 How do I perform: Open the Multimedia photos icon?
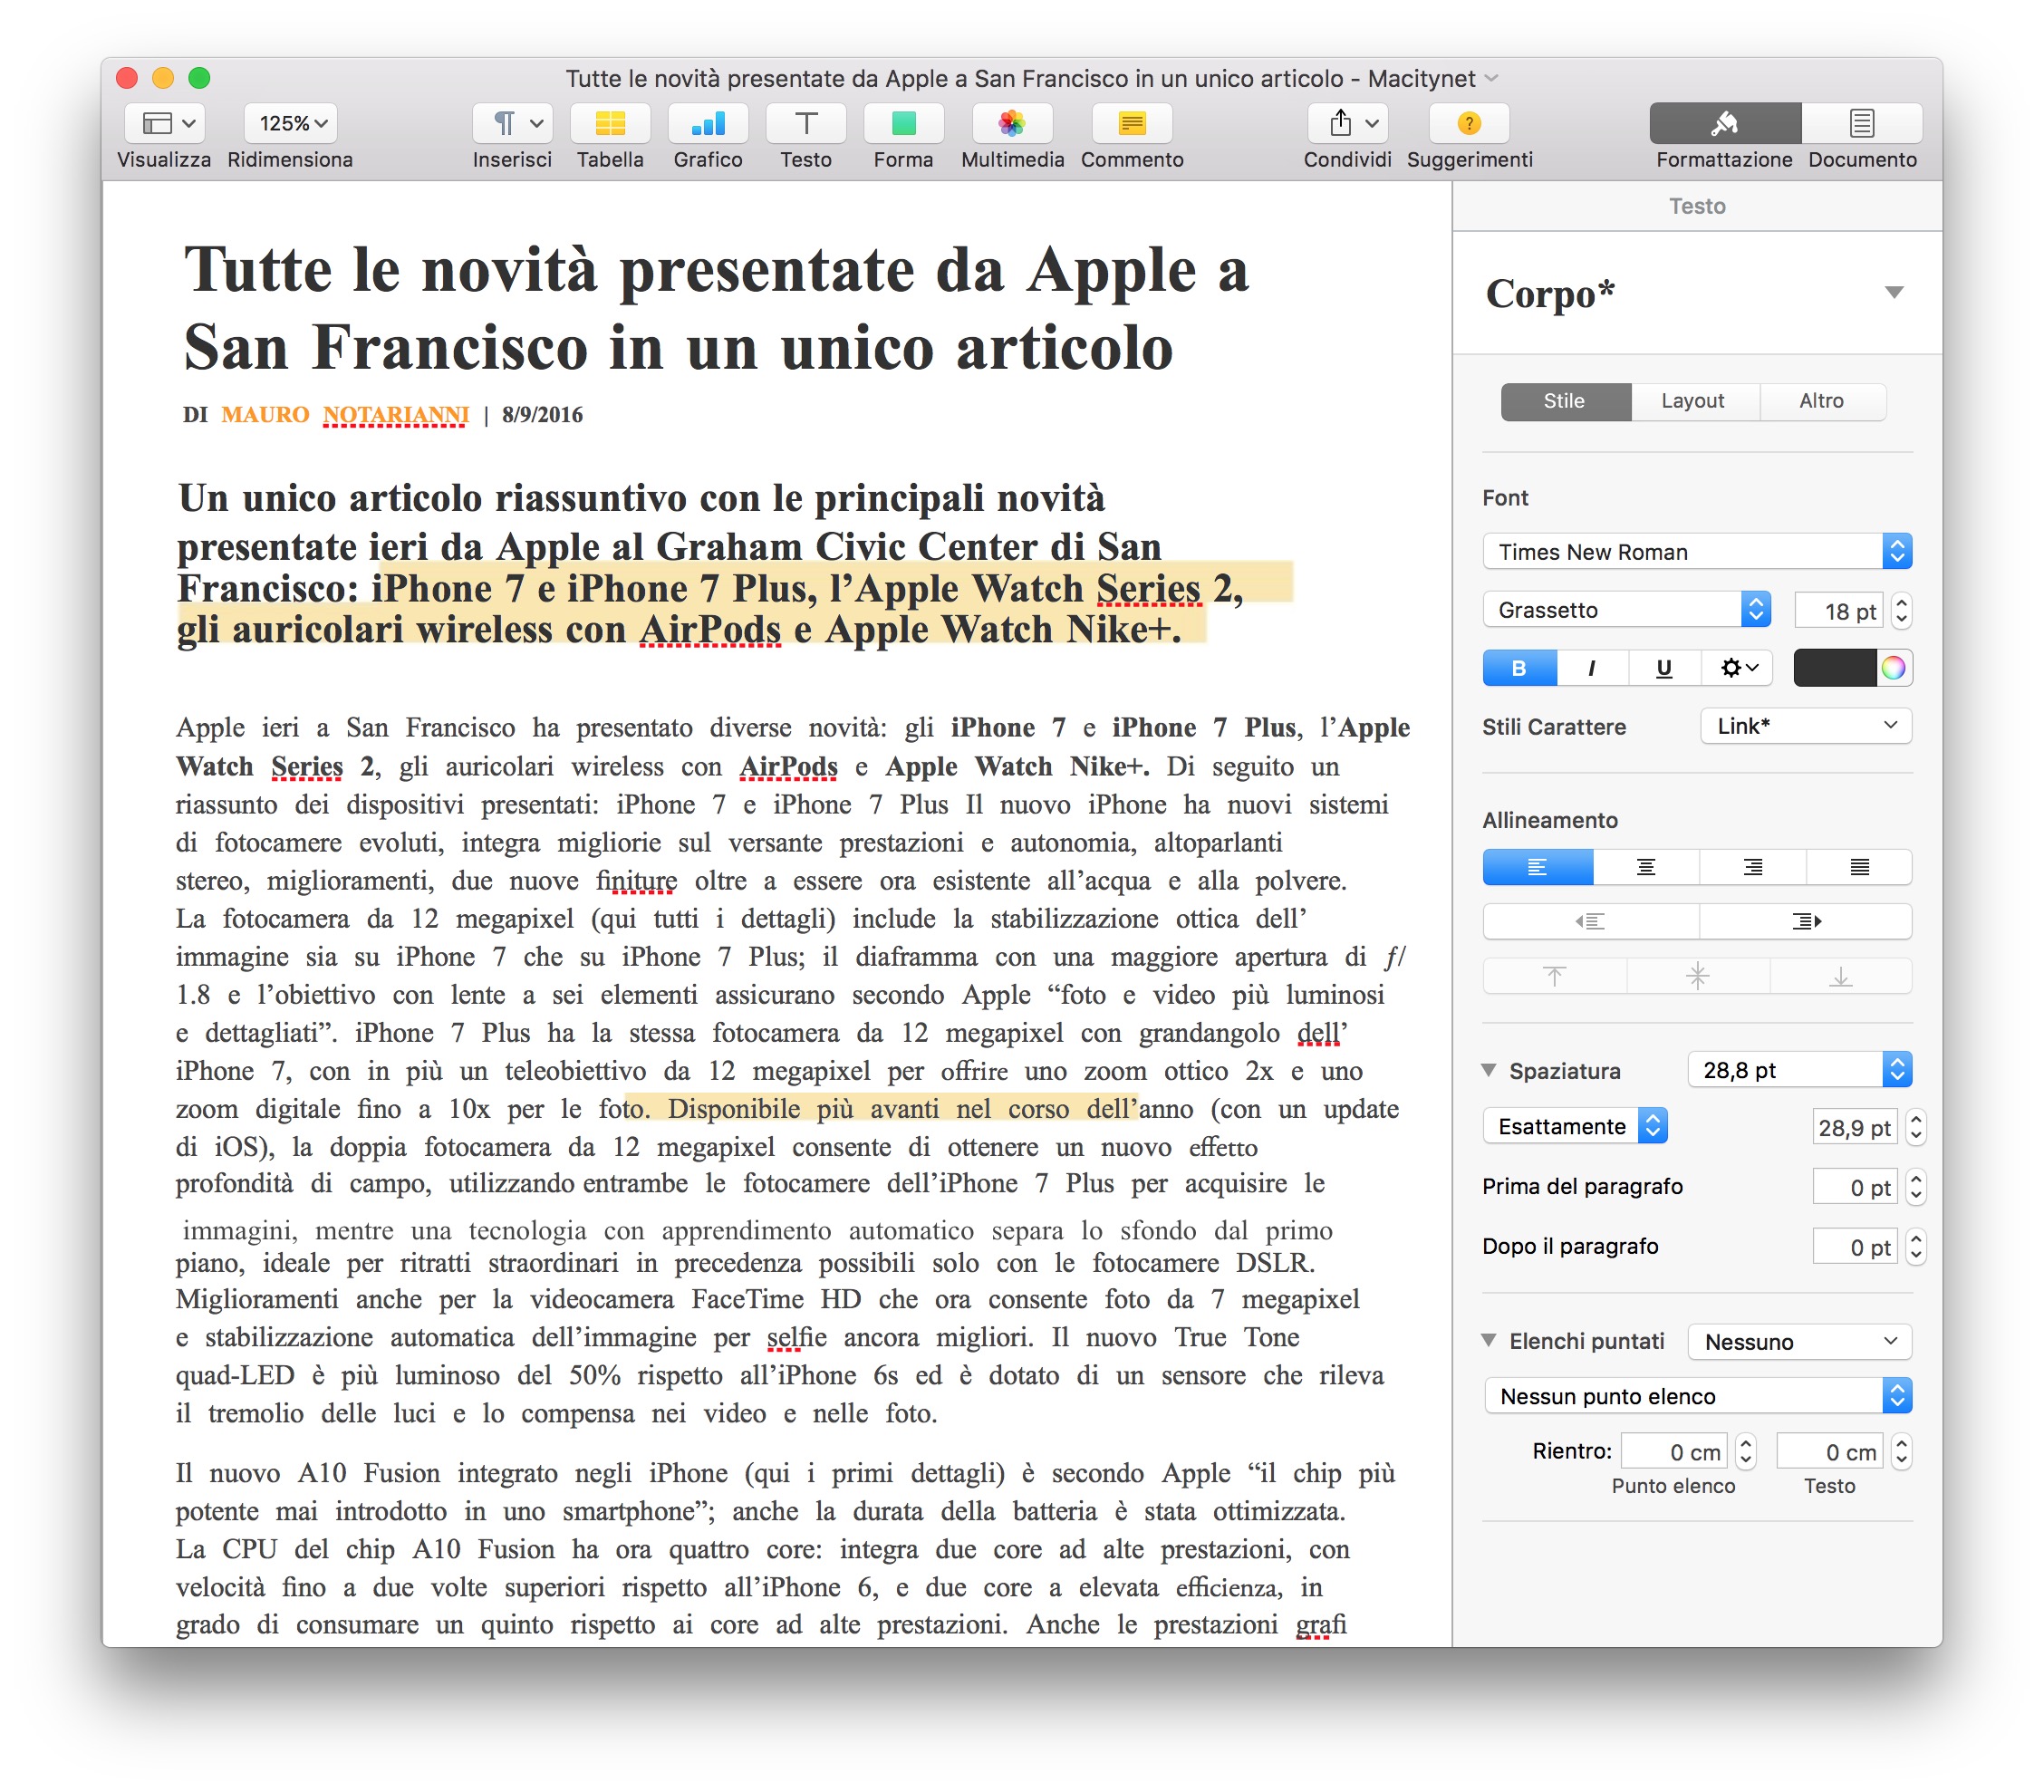[1011, 124]
